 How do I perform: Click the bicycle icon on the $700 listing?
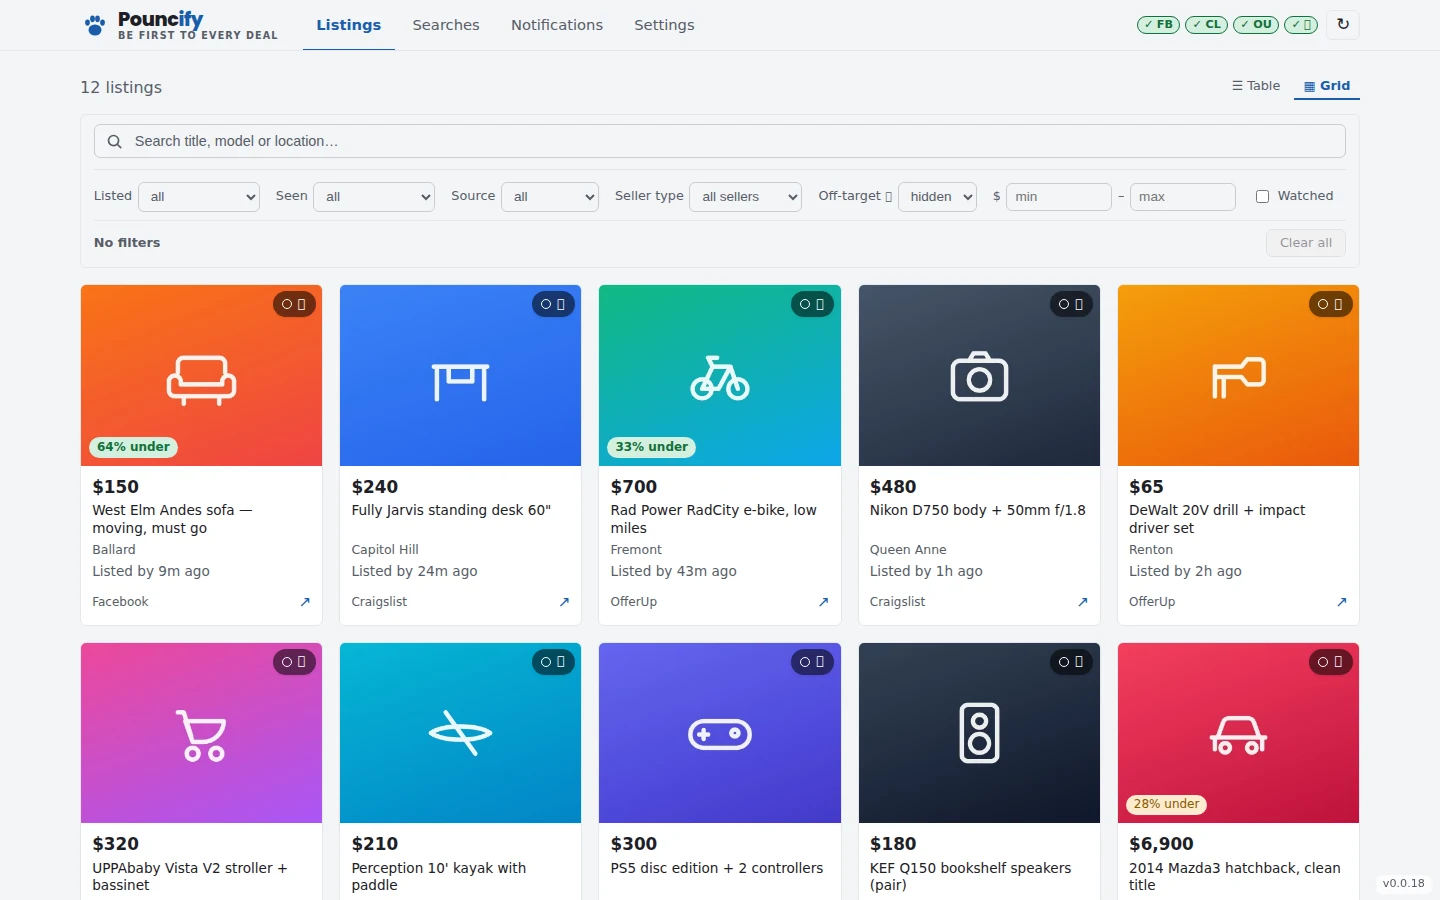tap(719, 378)
